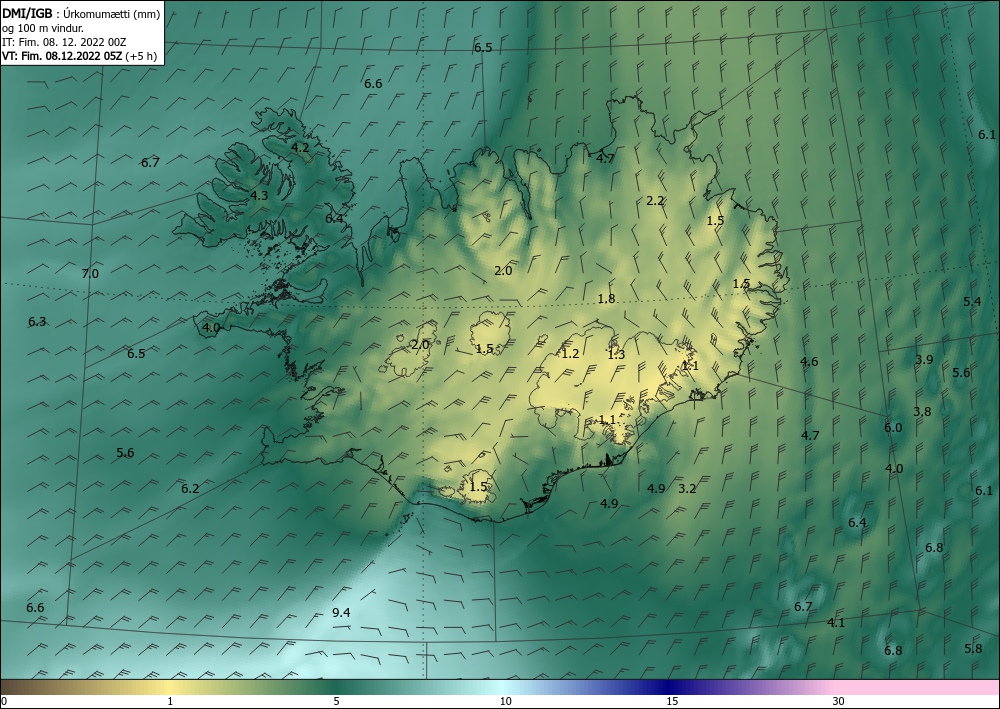Screen dimensions: 1000x709
Task: Select the 'VT: Fim. 08.12.2022 05Z (+5 h)' line
Action: [x=80, y=56]
